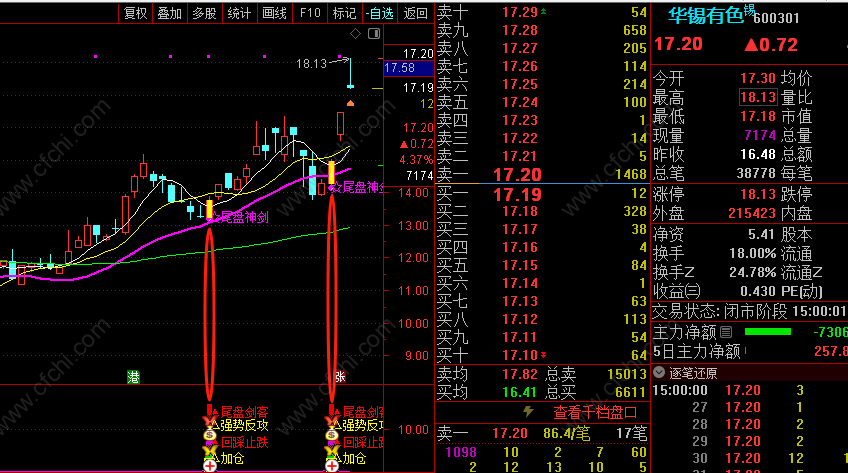Click the green arrow next to 卖十 price
This screenshot has width=848, height=473.
tap(544, 11)
